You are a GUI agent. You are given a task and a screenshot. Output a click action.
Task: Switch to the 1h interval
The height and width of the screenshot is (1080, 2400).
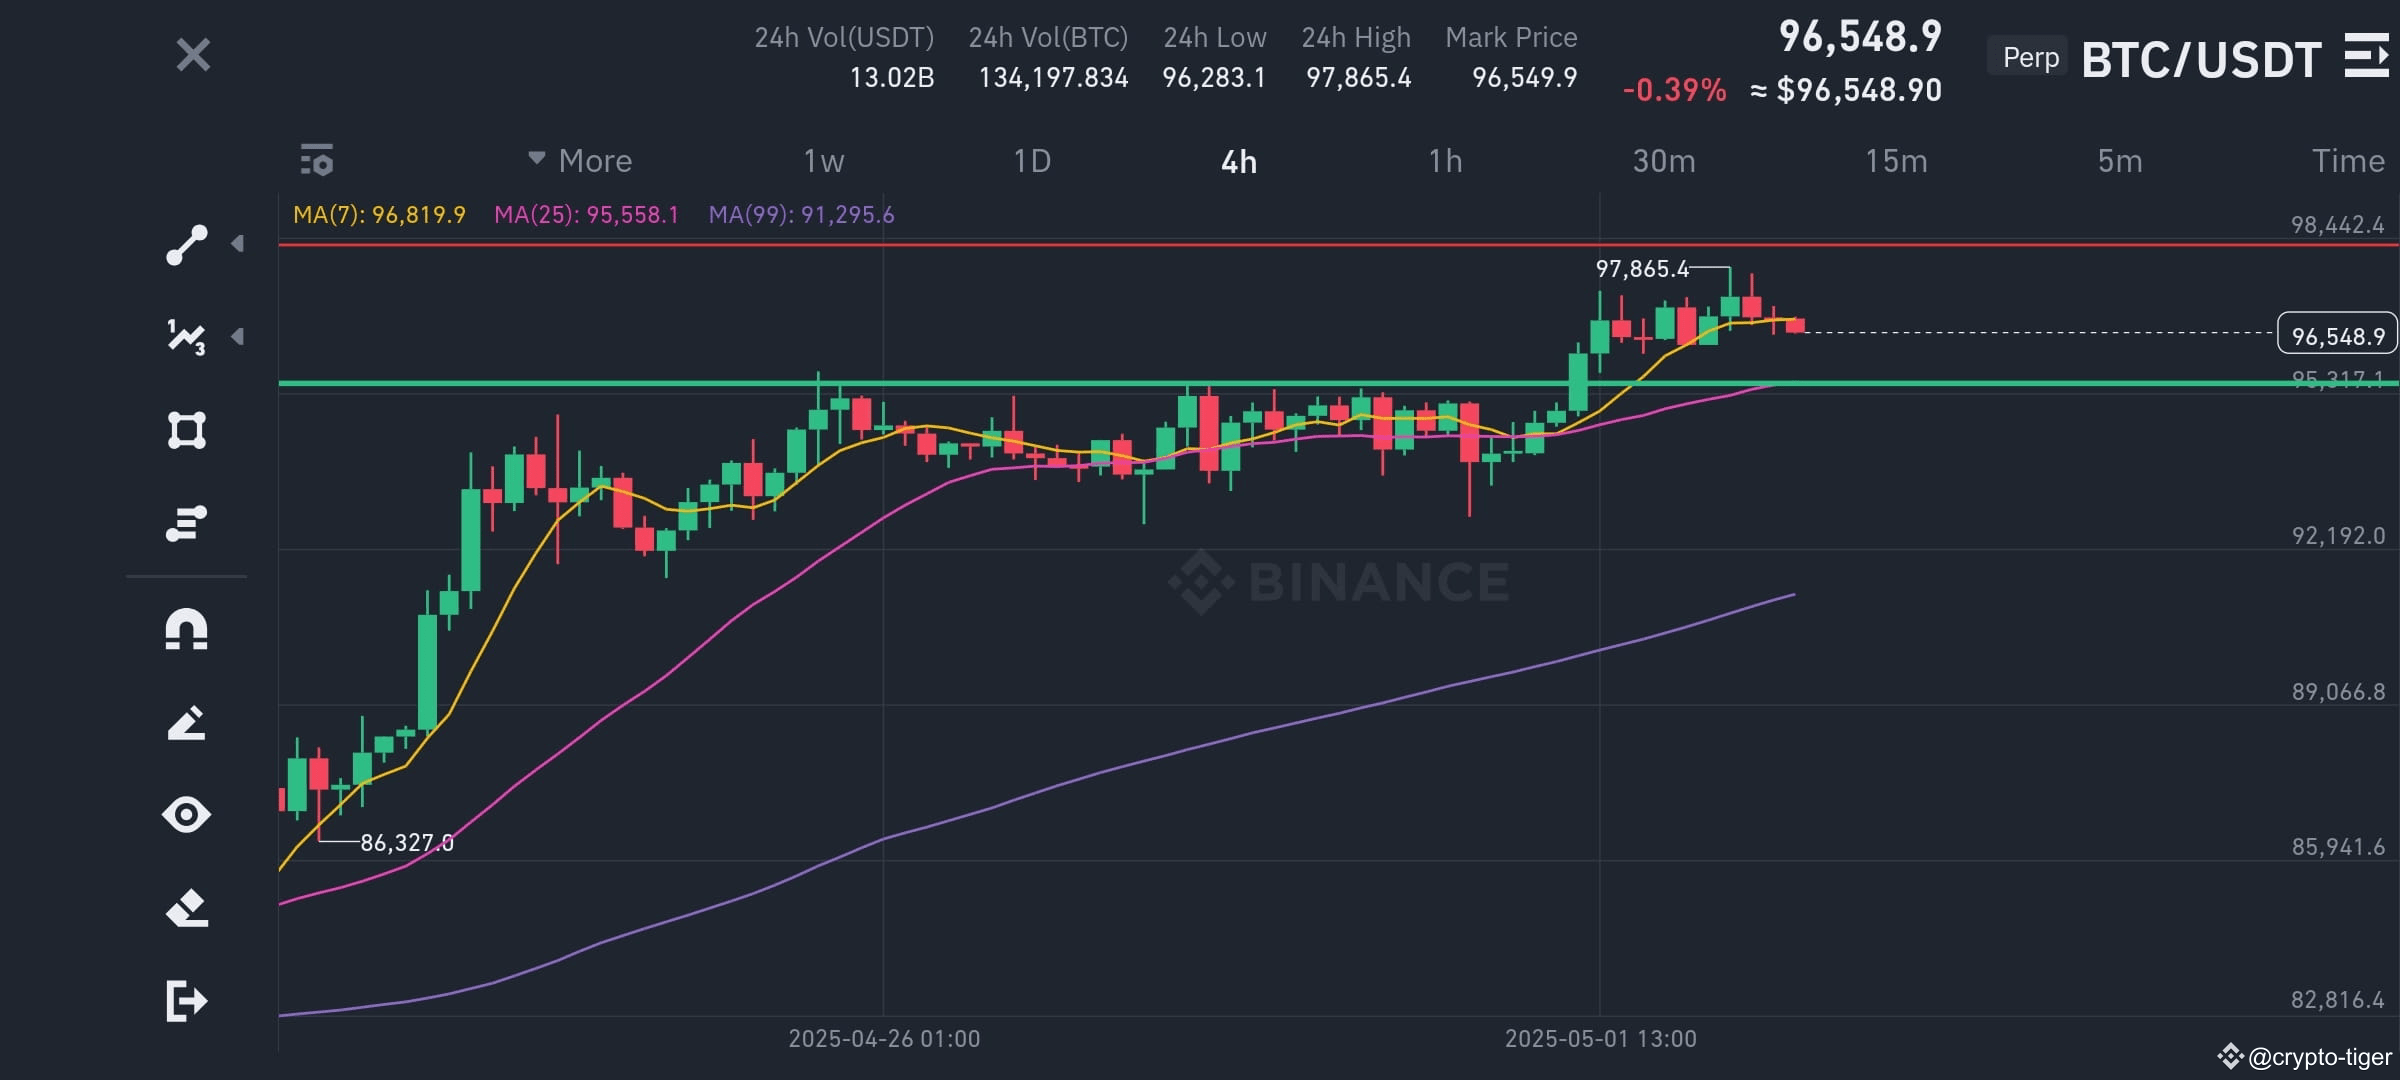[x=1445, y=161]
